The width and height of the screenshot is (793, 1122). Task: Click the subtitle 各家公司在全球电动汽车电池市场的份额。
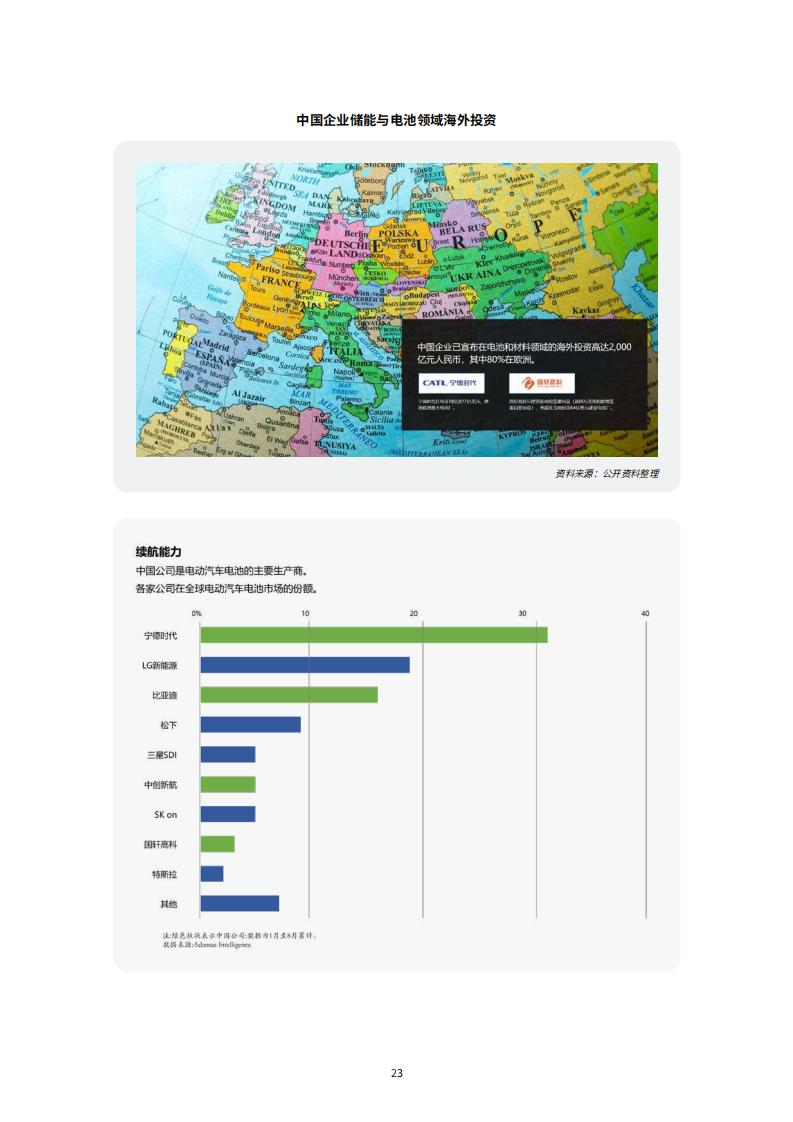coord(227,589)
